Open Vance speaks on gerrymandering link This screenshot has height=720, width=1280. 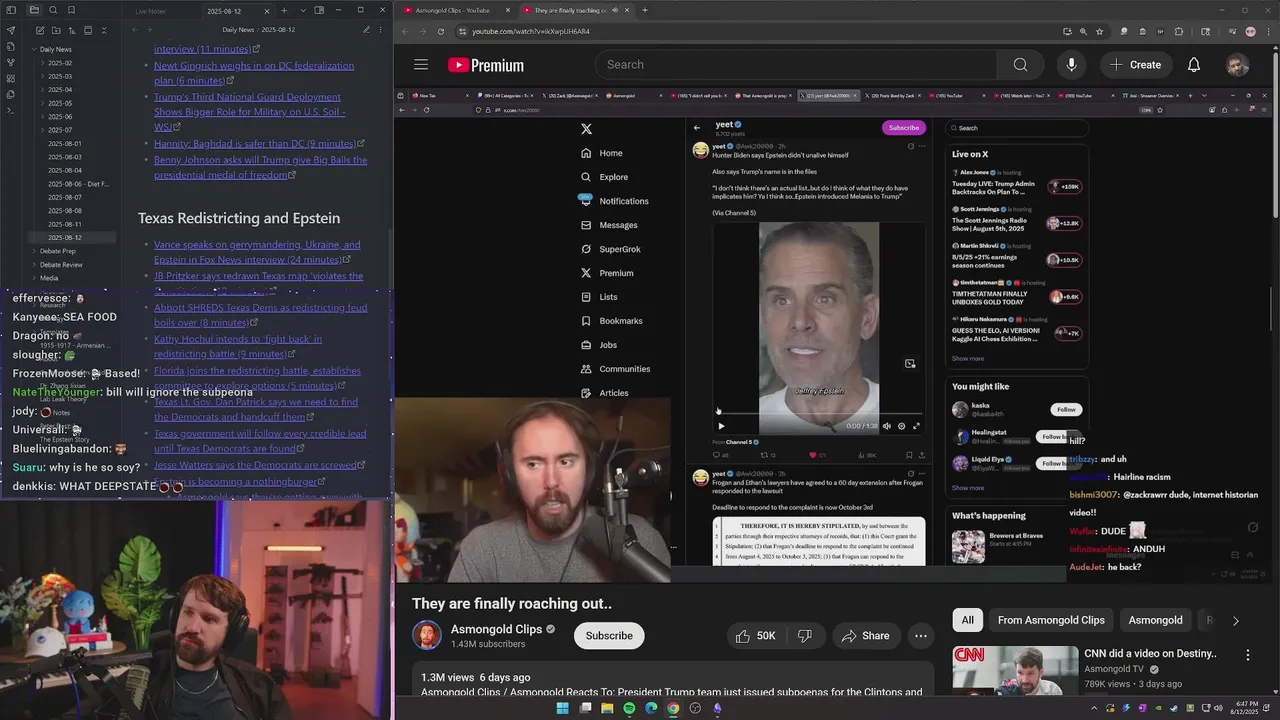(x=257, y=252)
